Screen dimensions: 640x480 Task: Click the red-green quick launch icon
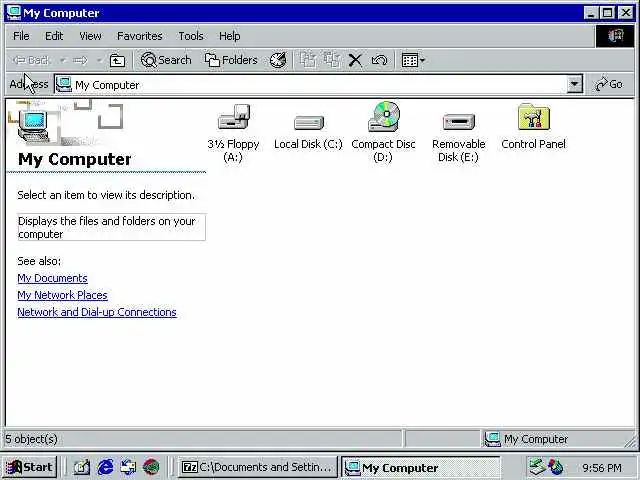[151, 467]
